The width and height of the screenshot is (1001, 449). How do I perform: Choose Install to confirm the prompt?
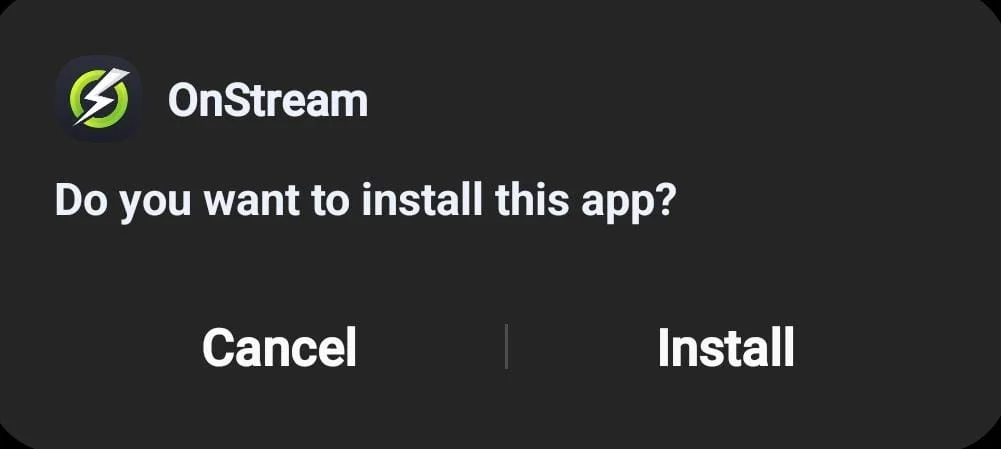pyautogui.click(x=726, y=347)
